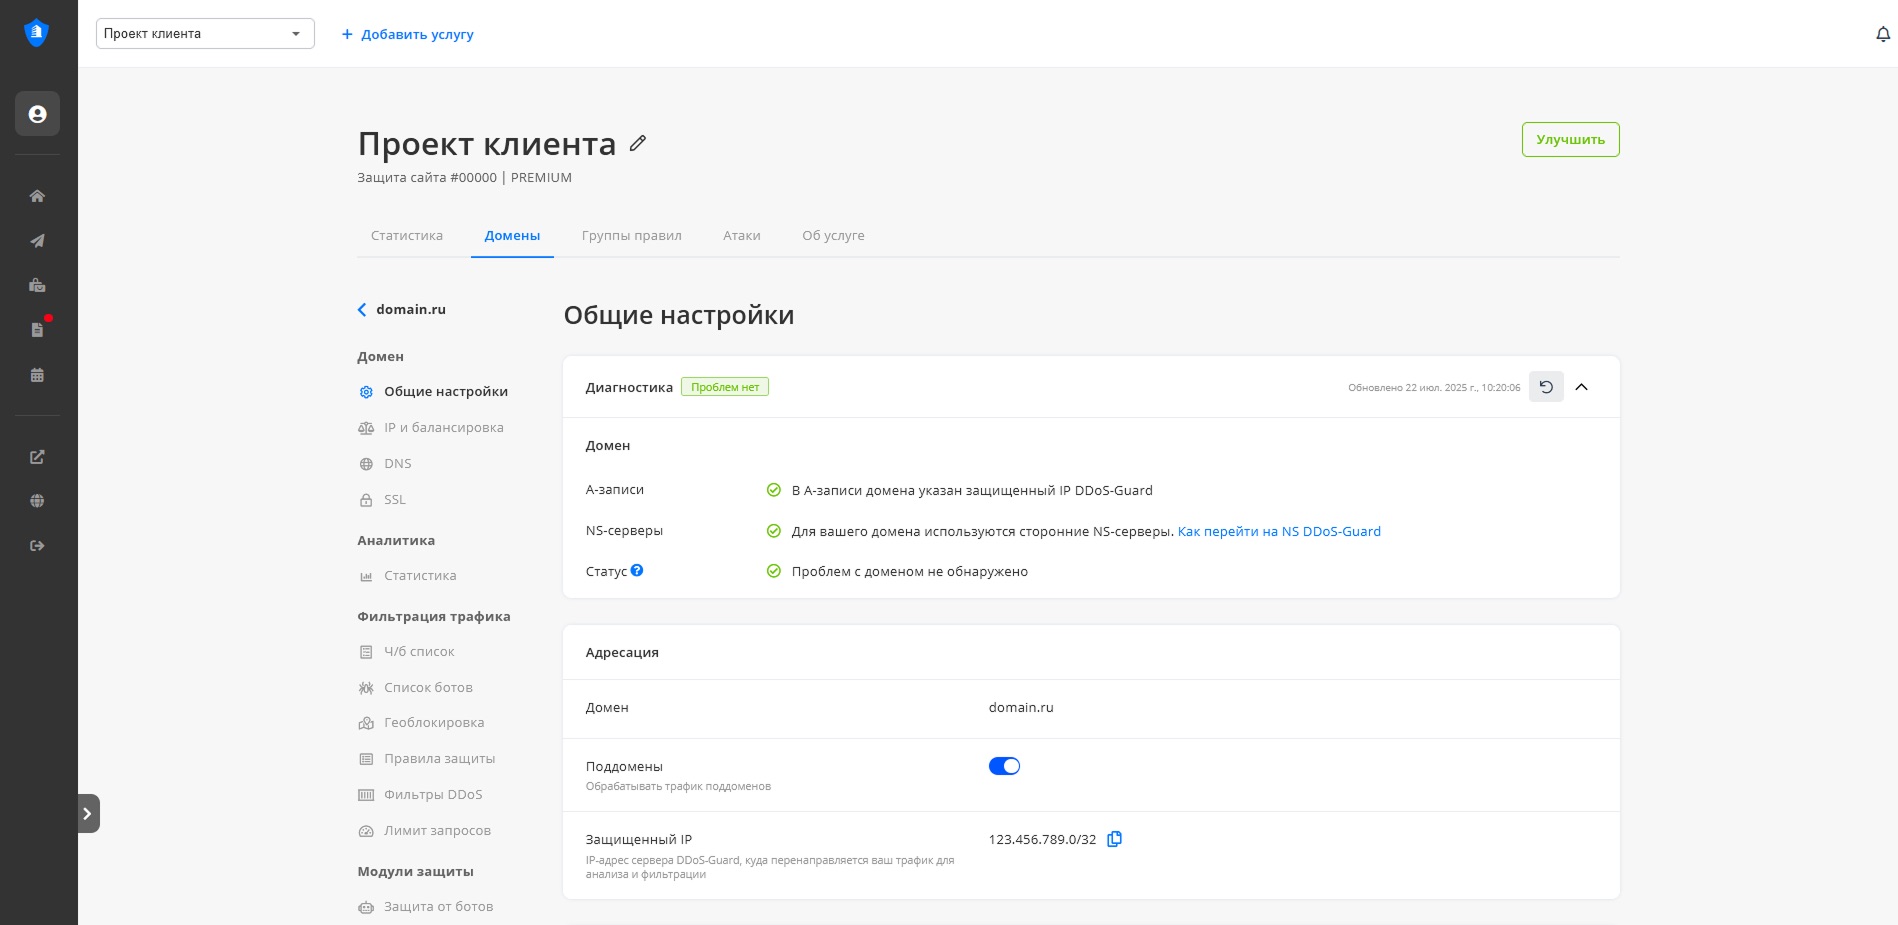This screenshot has width=1898, height=925.
Task: Follow the Как перейти на NS DDoS-Guard link
Action: (1279, 531)
